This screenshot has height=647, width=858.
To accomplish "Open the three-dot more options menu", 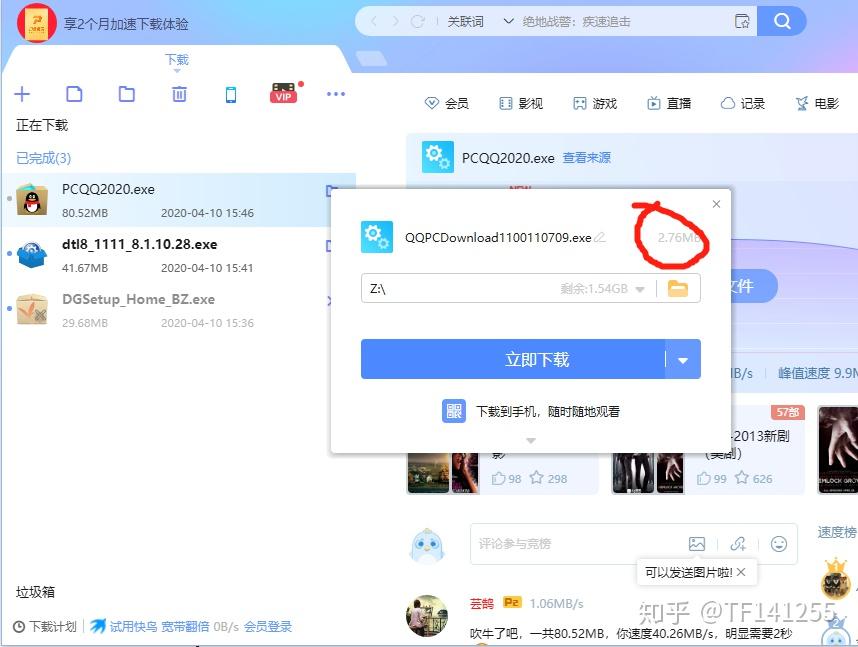I will coord(335,94).
